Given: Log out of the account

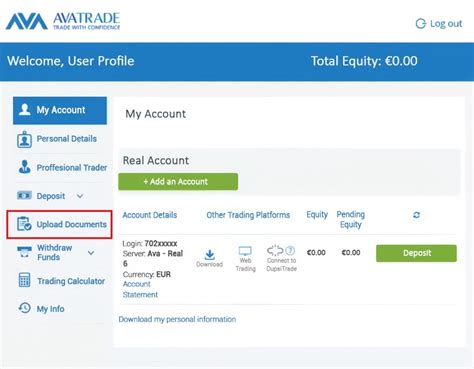Looking at the screenshot, I should click(439, 23).
